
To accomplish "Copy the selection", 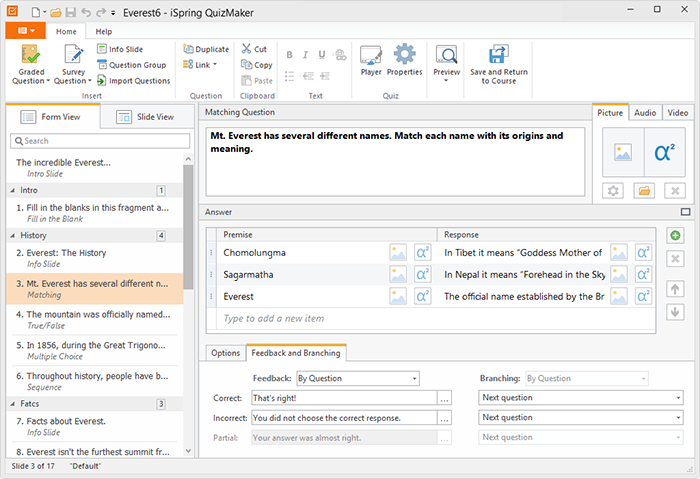I will [x=257, y=65].
